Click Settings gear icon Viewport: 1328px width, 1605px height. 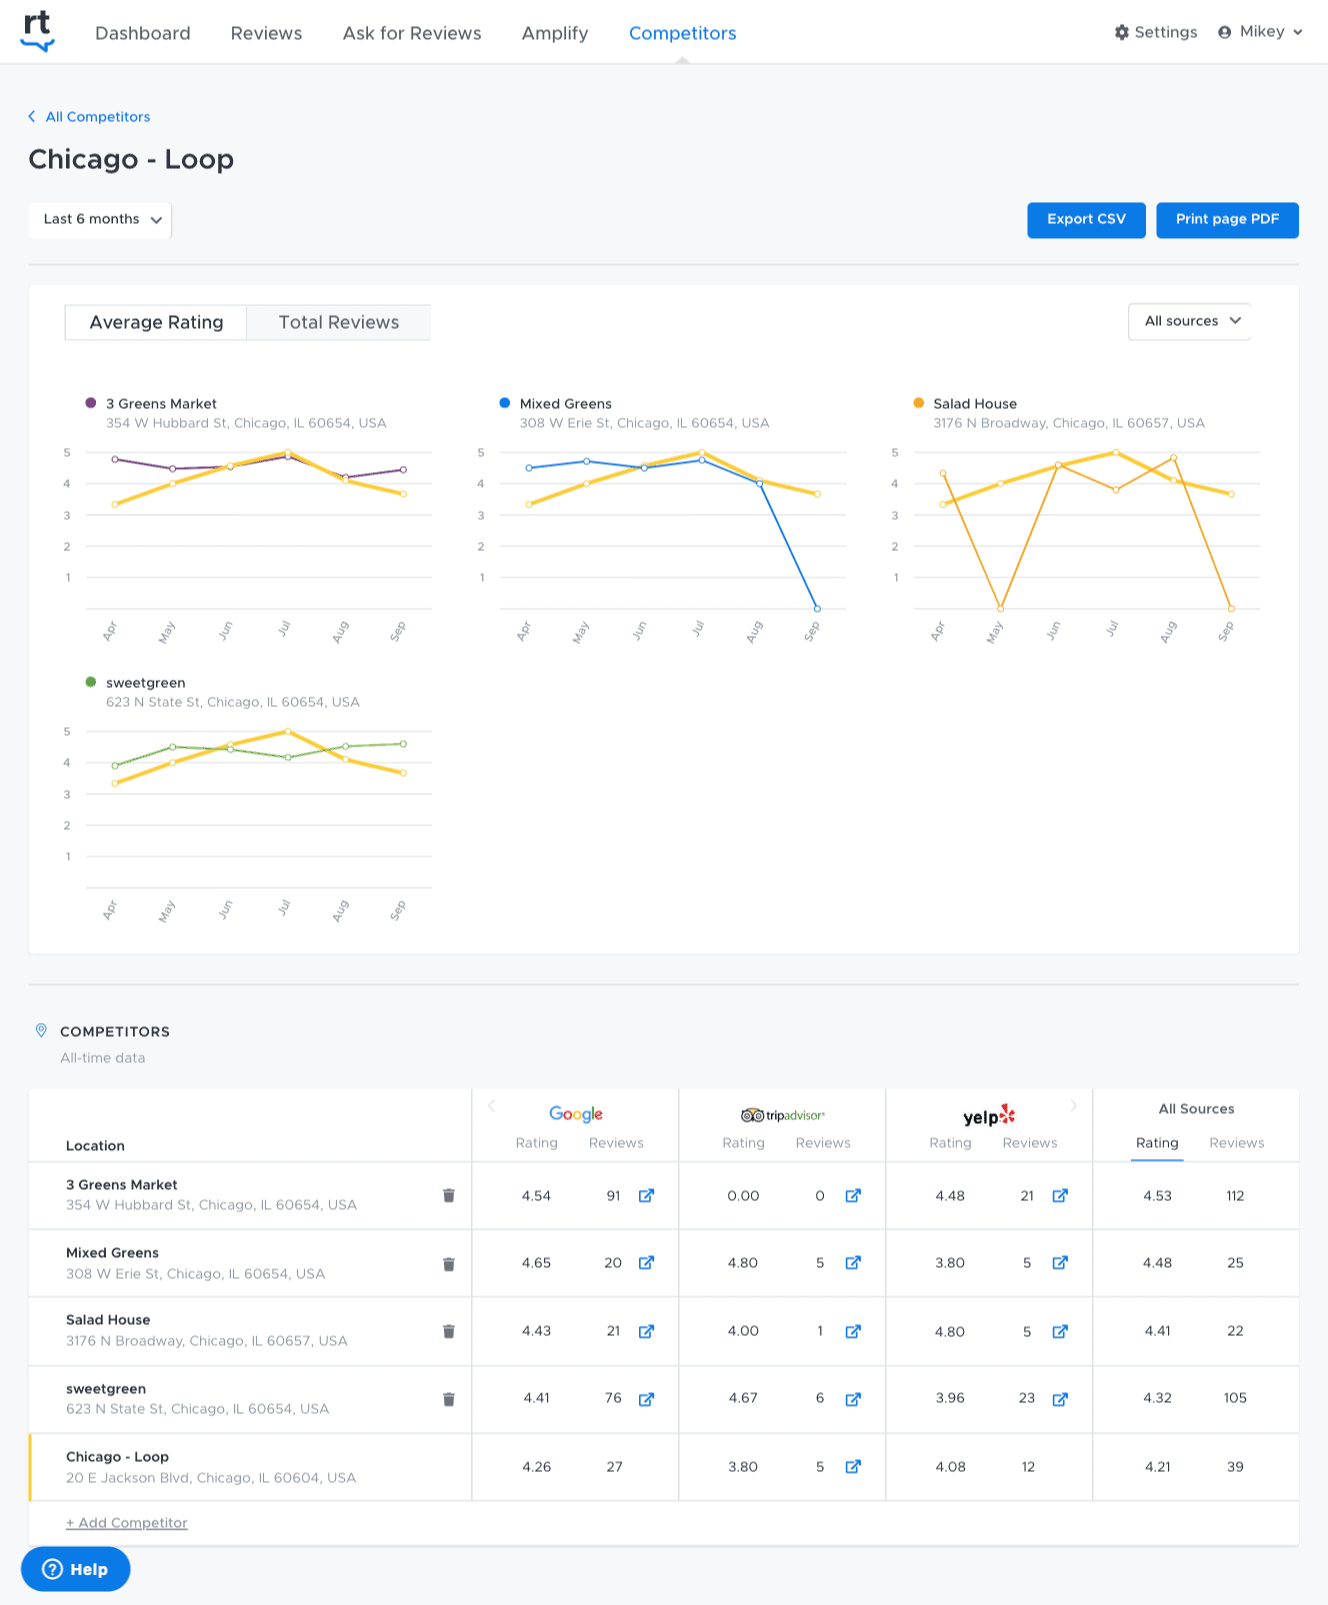pyautogui.click(x=1122, y=32)
